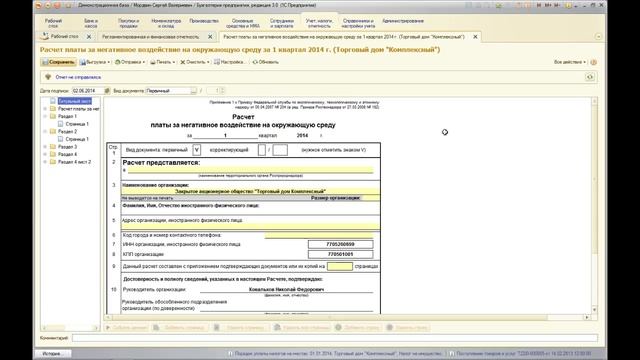
Task: Click the Титульный лист page icon
Action: click(x=53, y=101)
